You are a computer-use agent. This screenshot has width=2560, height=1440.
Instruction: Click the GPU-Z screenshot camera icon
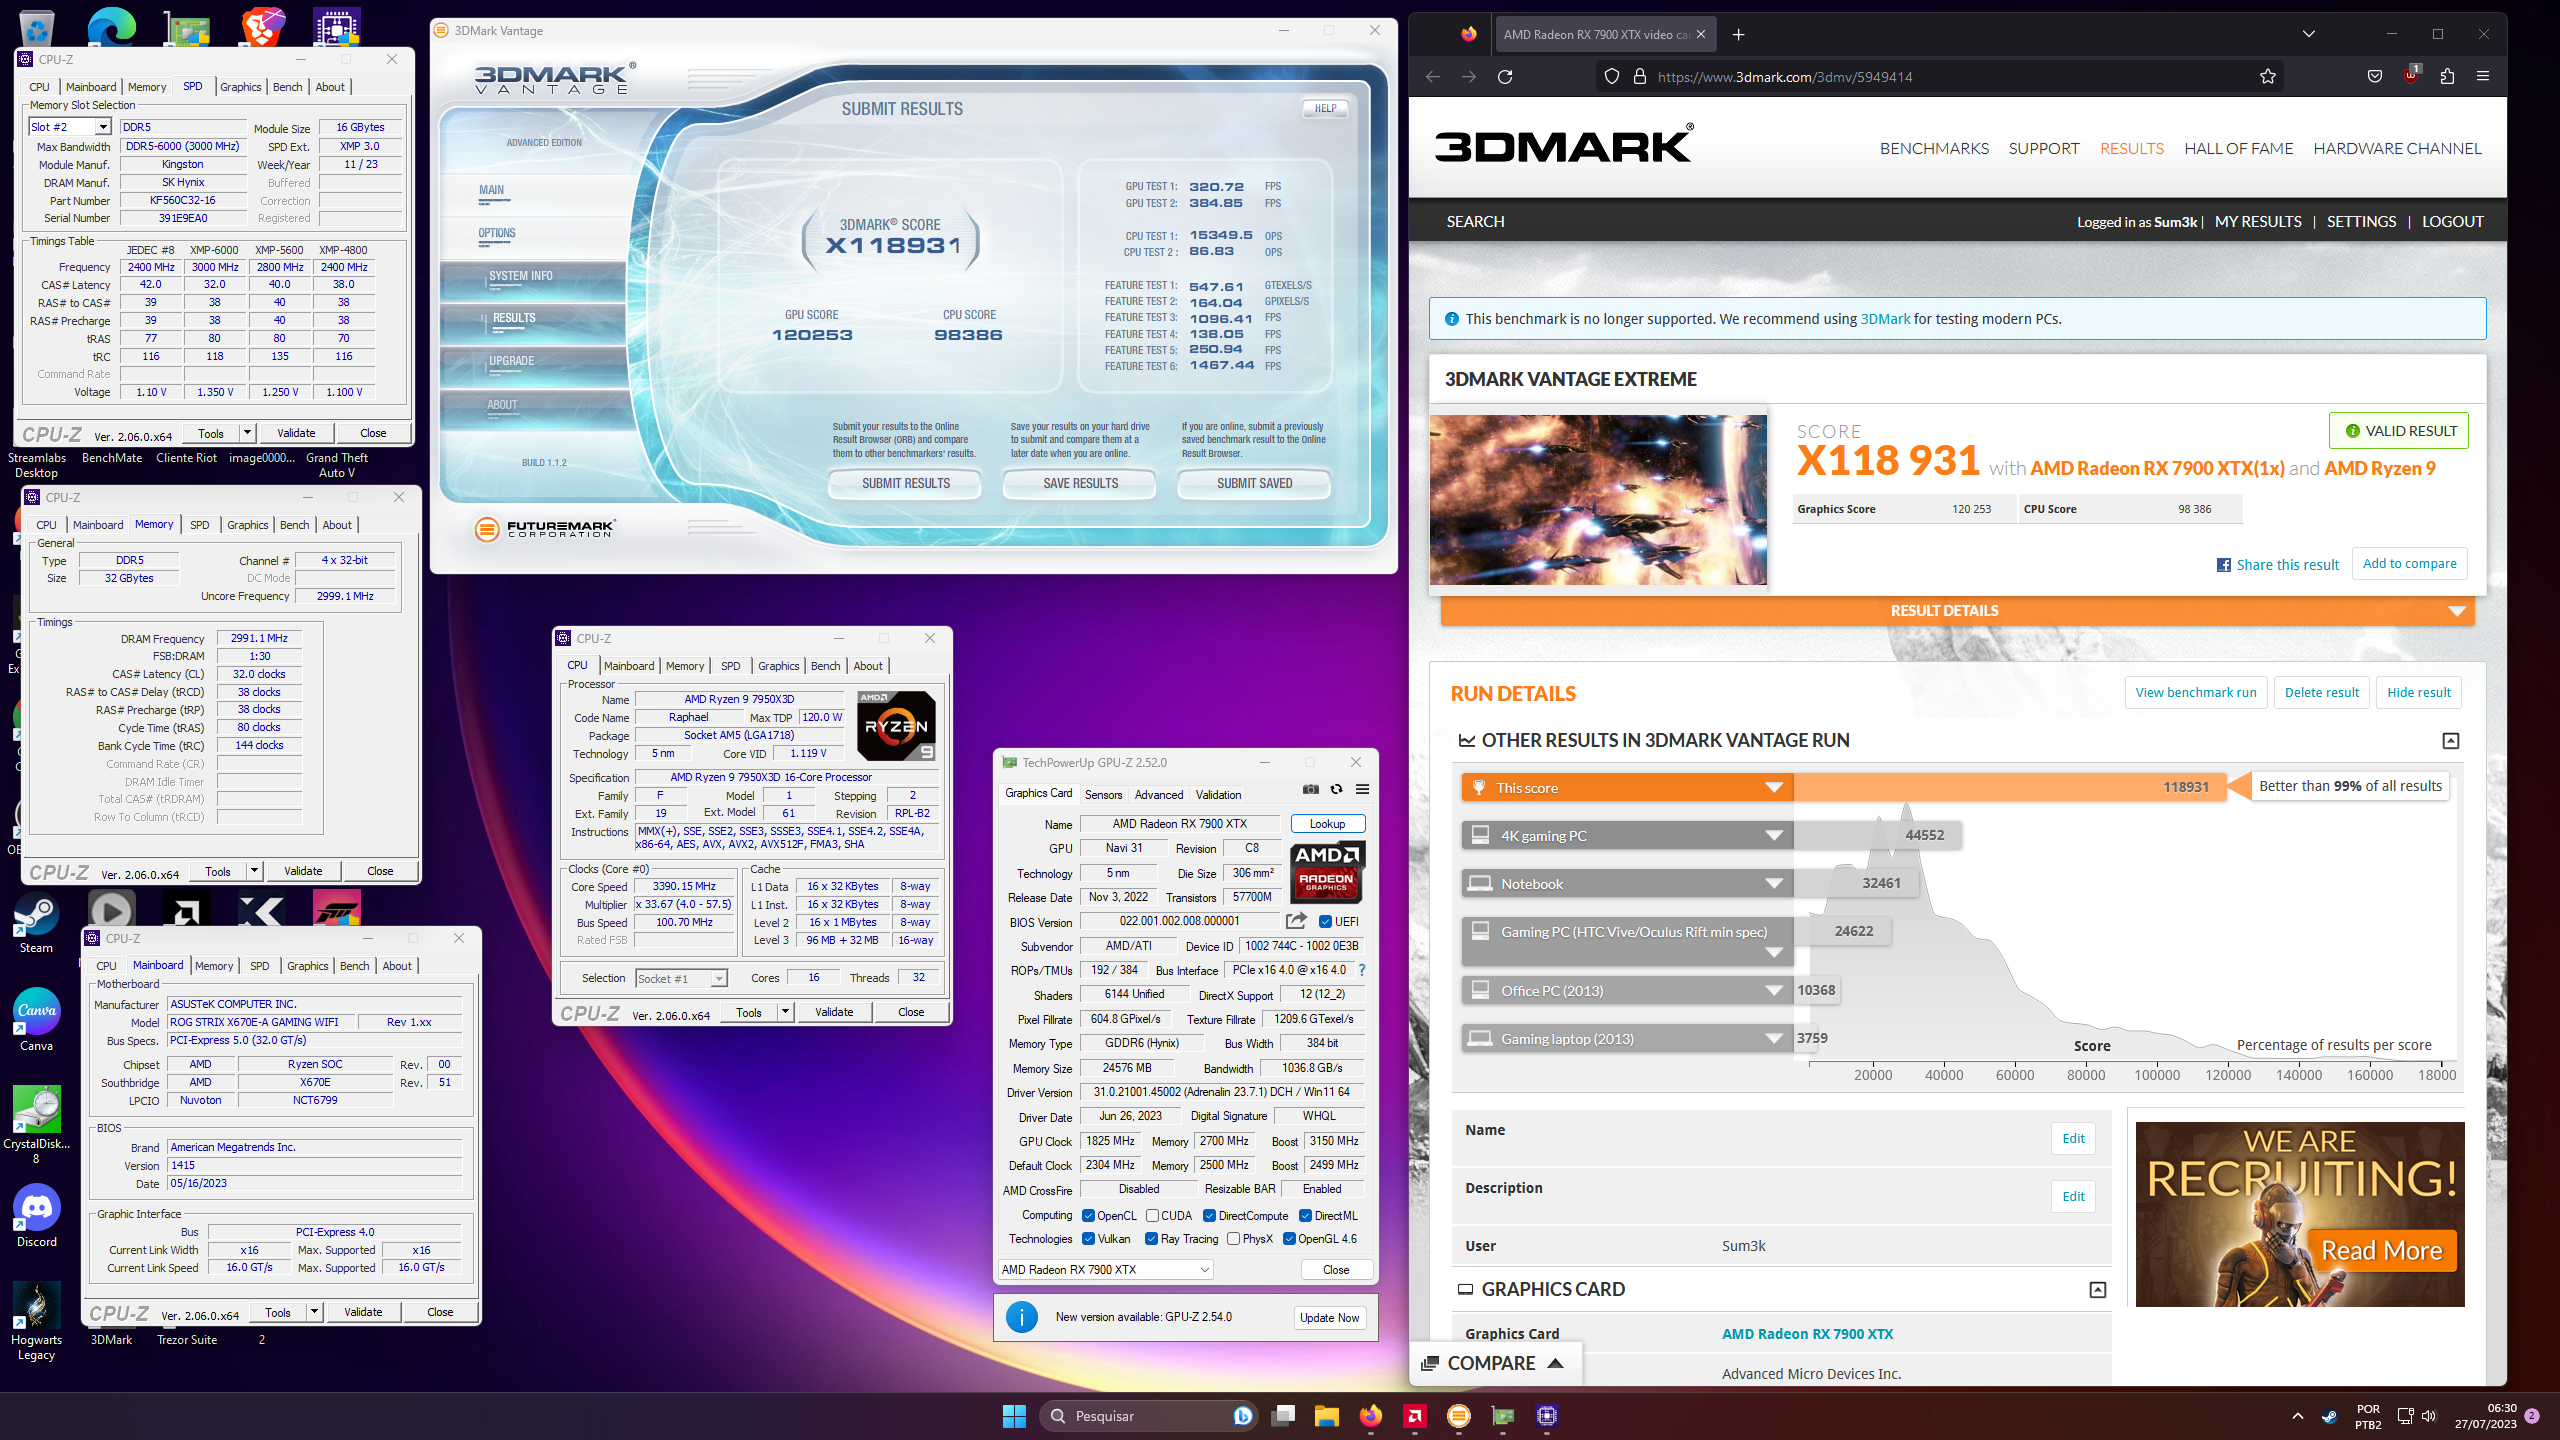[1310, 789]
